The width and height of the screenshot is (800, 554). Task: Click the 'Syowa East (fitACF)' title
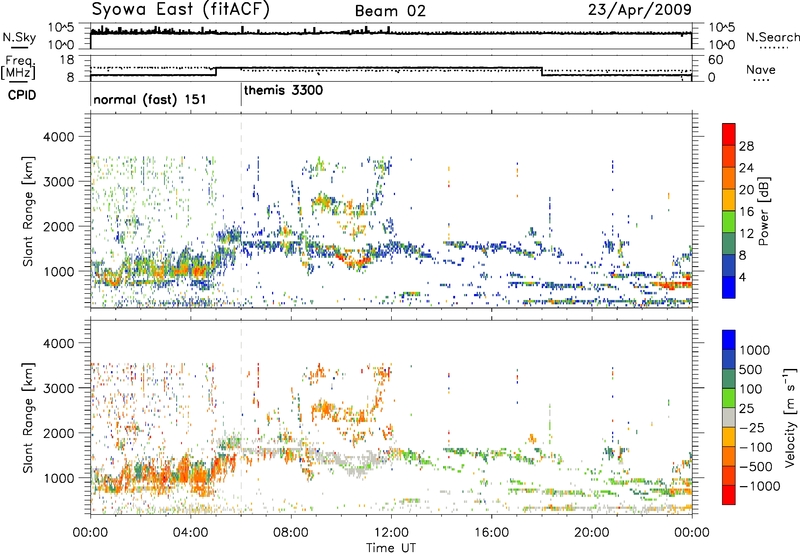[x=181, y=9]
